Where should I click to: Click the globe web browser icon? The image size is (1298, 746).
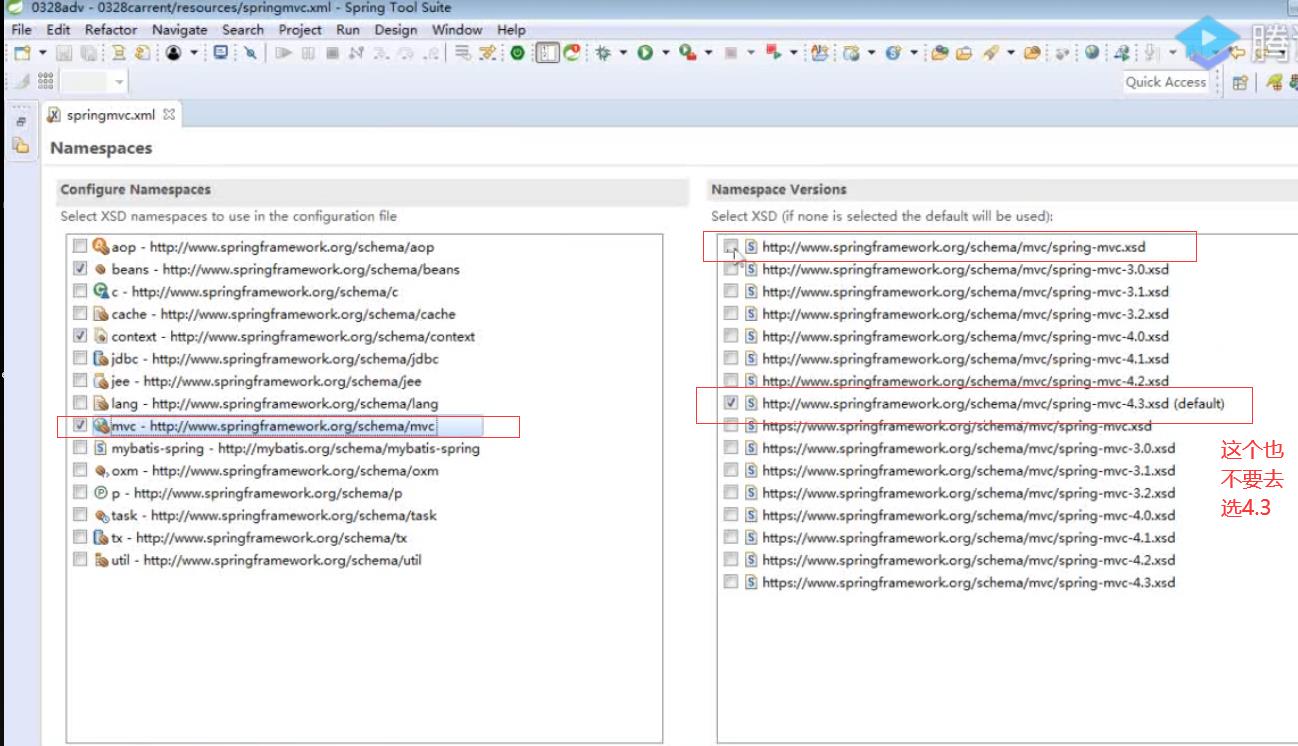click(1092, 53)
